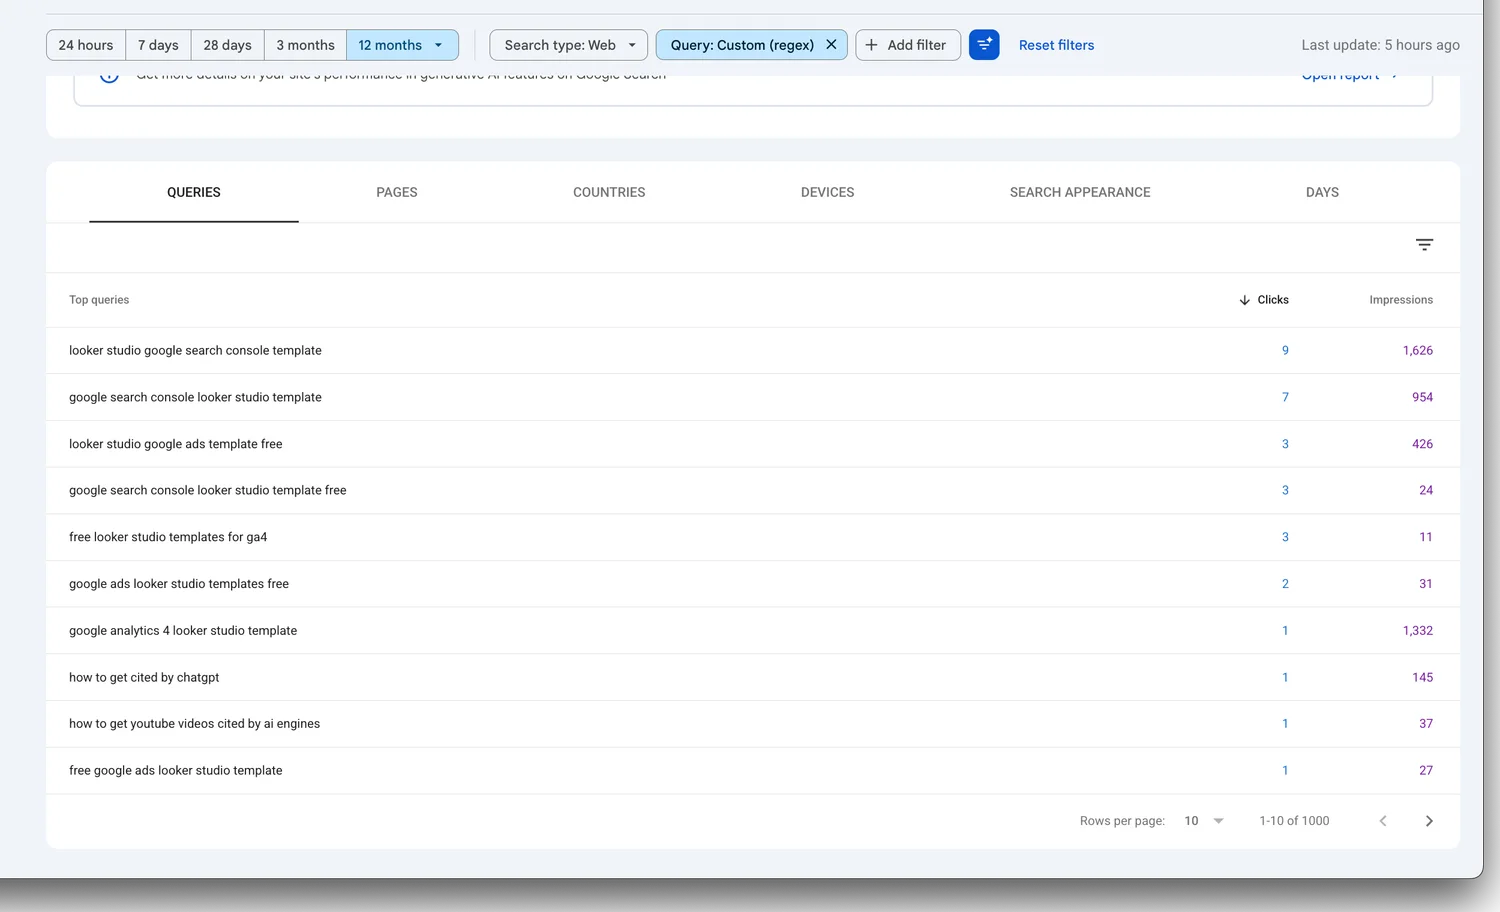Select the 7 days date range

pyautogui.click(x=158, y=45)
